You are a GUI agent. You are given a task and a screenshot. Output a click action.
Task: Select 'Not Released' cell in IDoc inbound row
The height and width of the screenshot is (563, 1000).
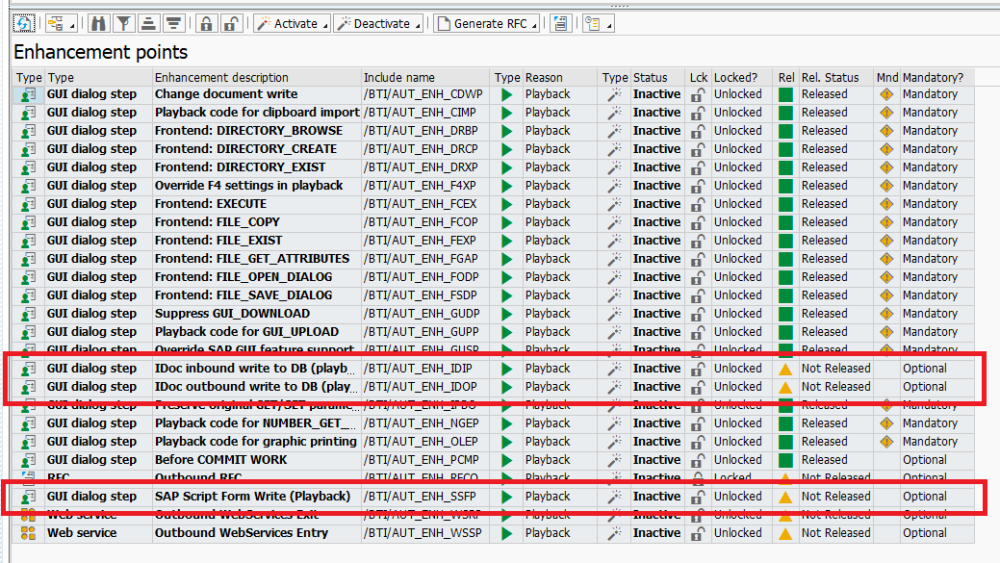[x=836, y=369]
